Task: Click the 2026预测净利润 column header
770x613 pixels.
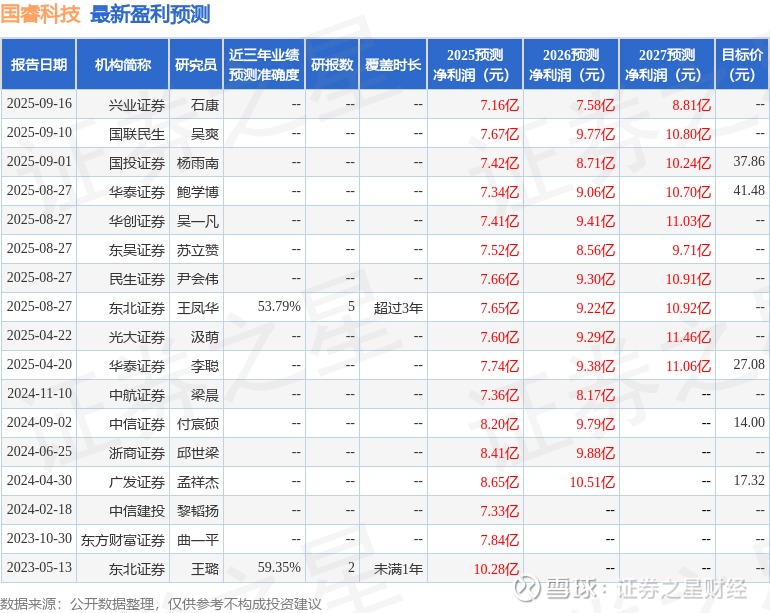Action: point(571,64)
